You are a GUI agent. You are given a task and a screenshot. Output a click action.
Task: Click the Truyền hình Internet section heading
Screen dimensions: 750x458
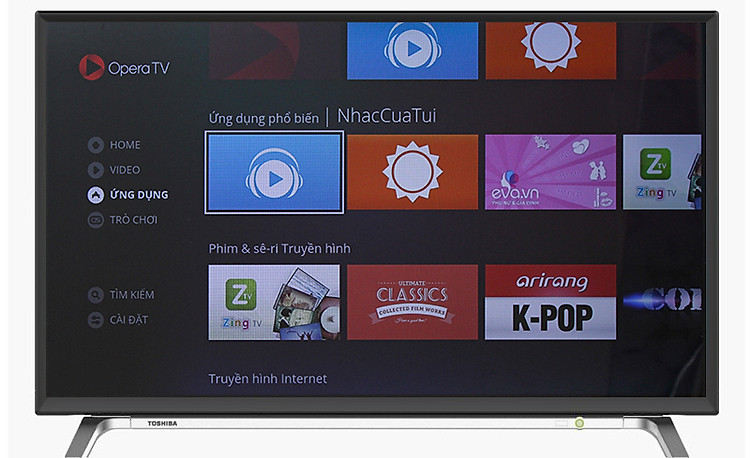pyautogui.click(x=268, y=379)
